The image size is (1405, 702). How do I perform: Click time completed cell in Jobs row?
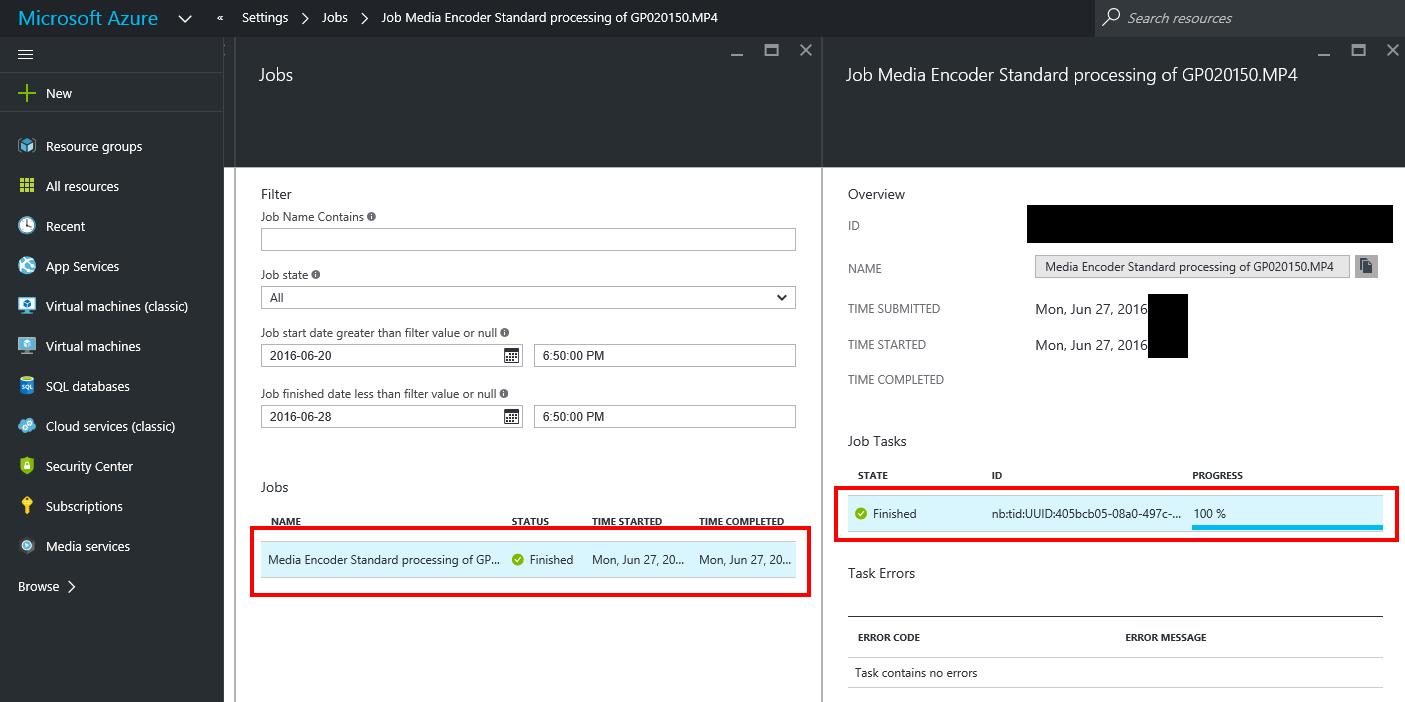pos(745,560)
